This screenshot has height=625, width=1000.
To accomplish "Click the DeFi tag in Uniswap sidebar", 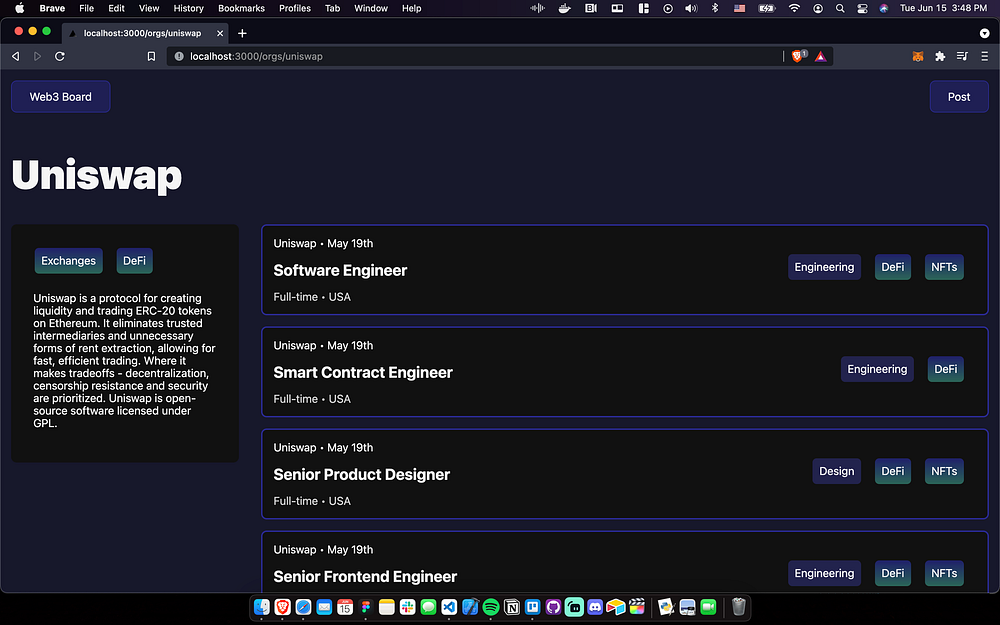I will click(x=134, y=261).
